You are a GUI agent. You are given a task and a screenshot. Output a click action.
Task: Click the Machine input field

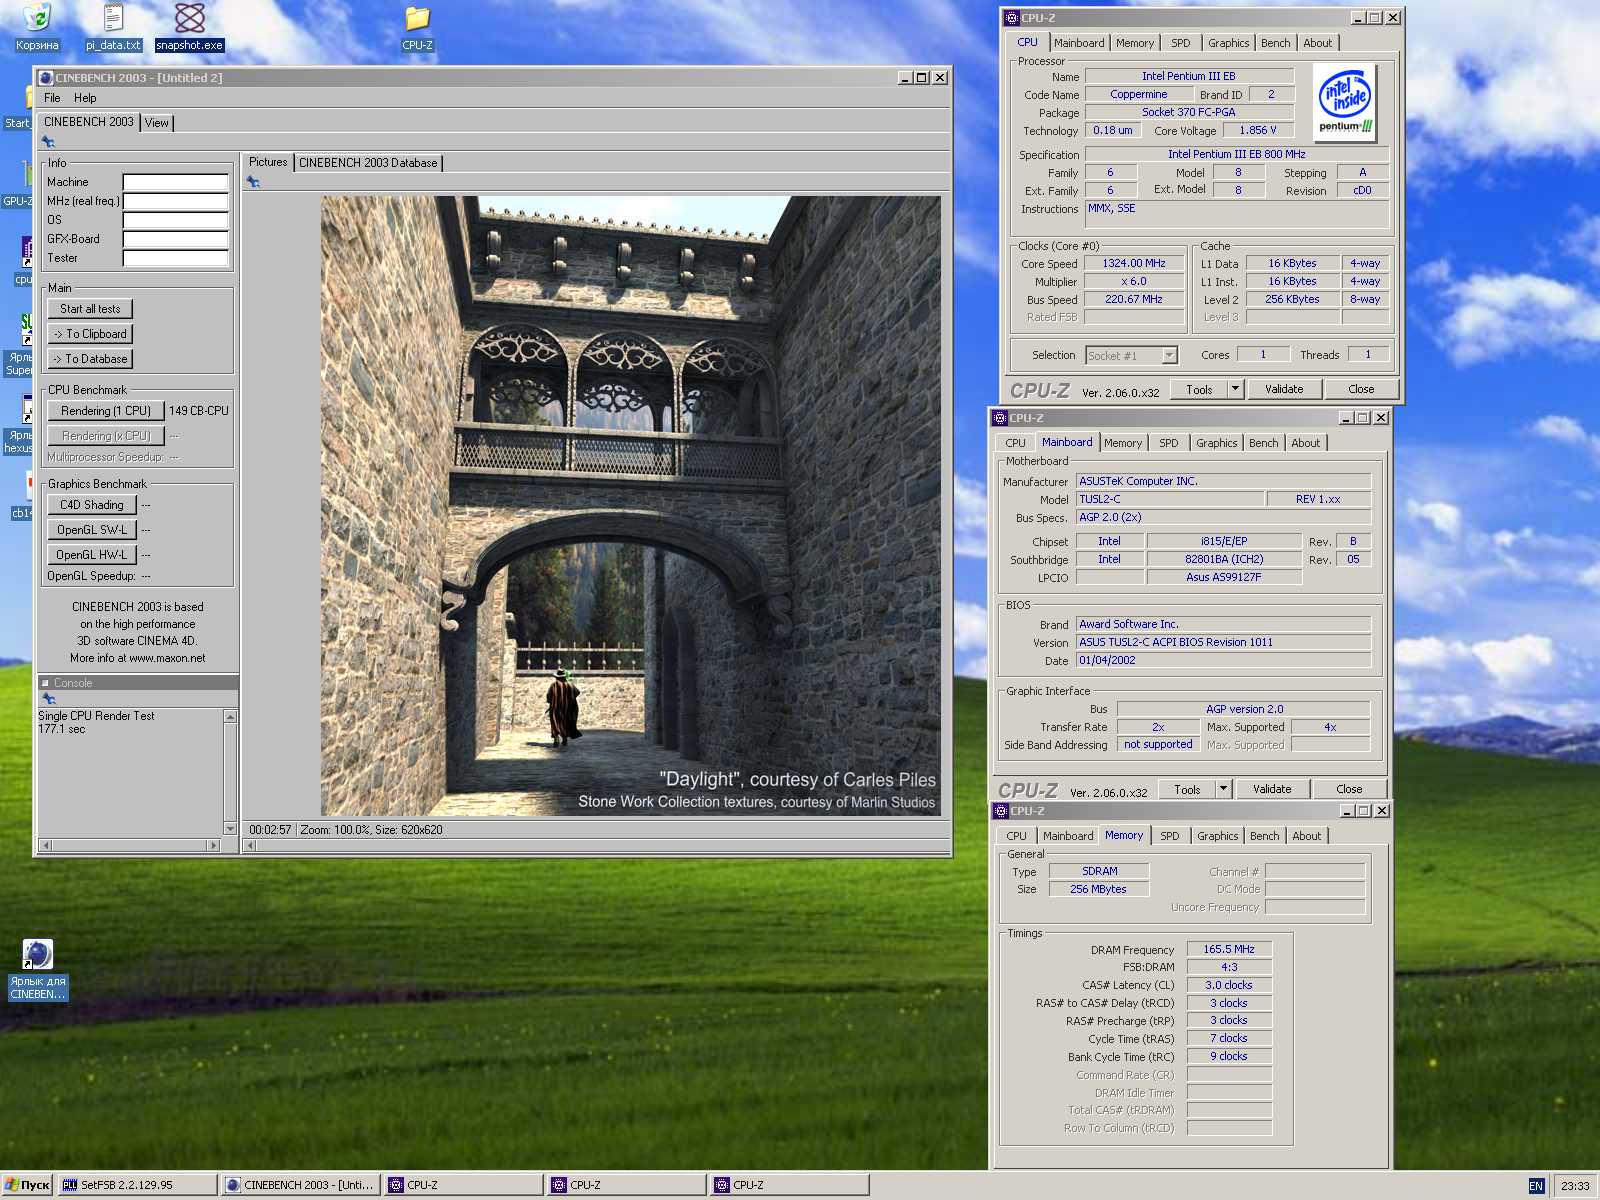tap(176, 182)
